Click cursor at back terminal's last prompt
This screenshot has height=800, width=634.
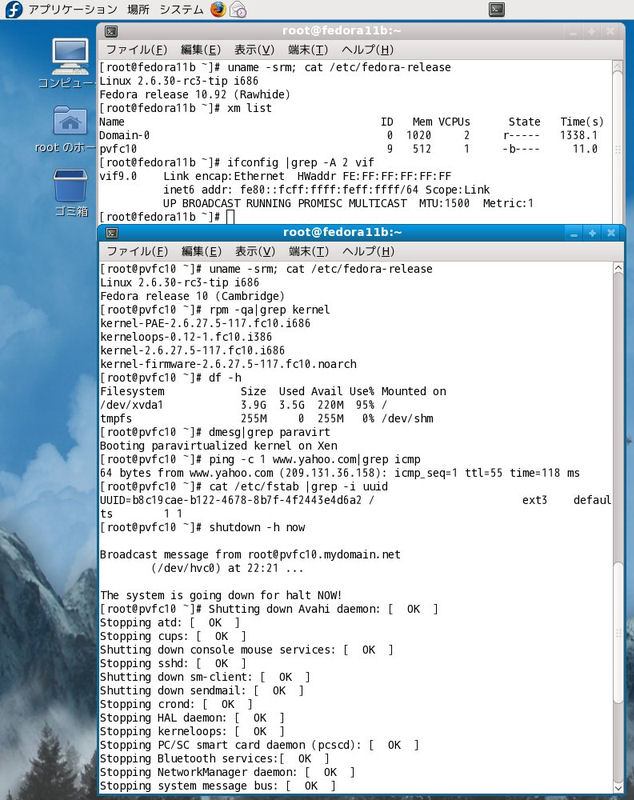click(230, 217)
